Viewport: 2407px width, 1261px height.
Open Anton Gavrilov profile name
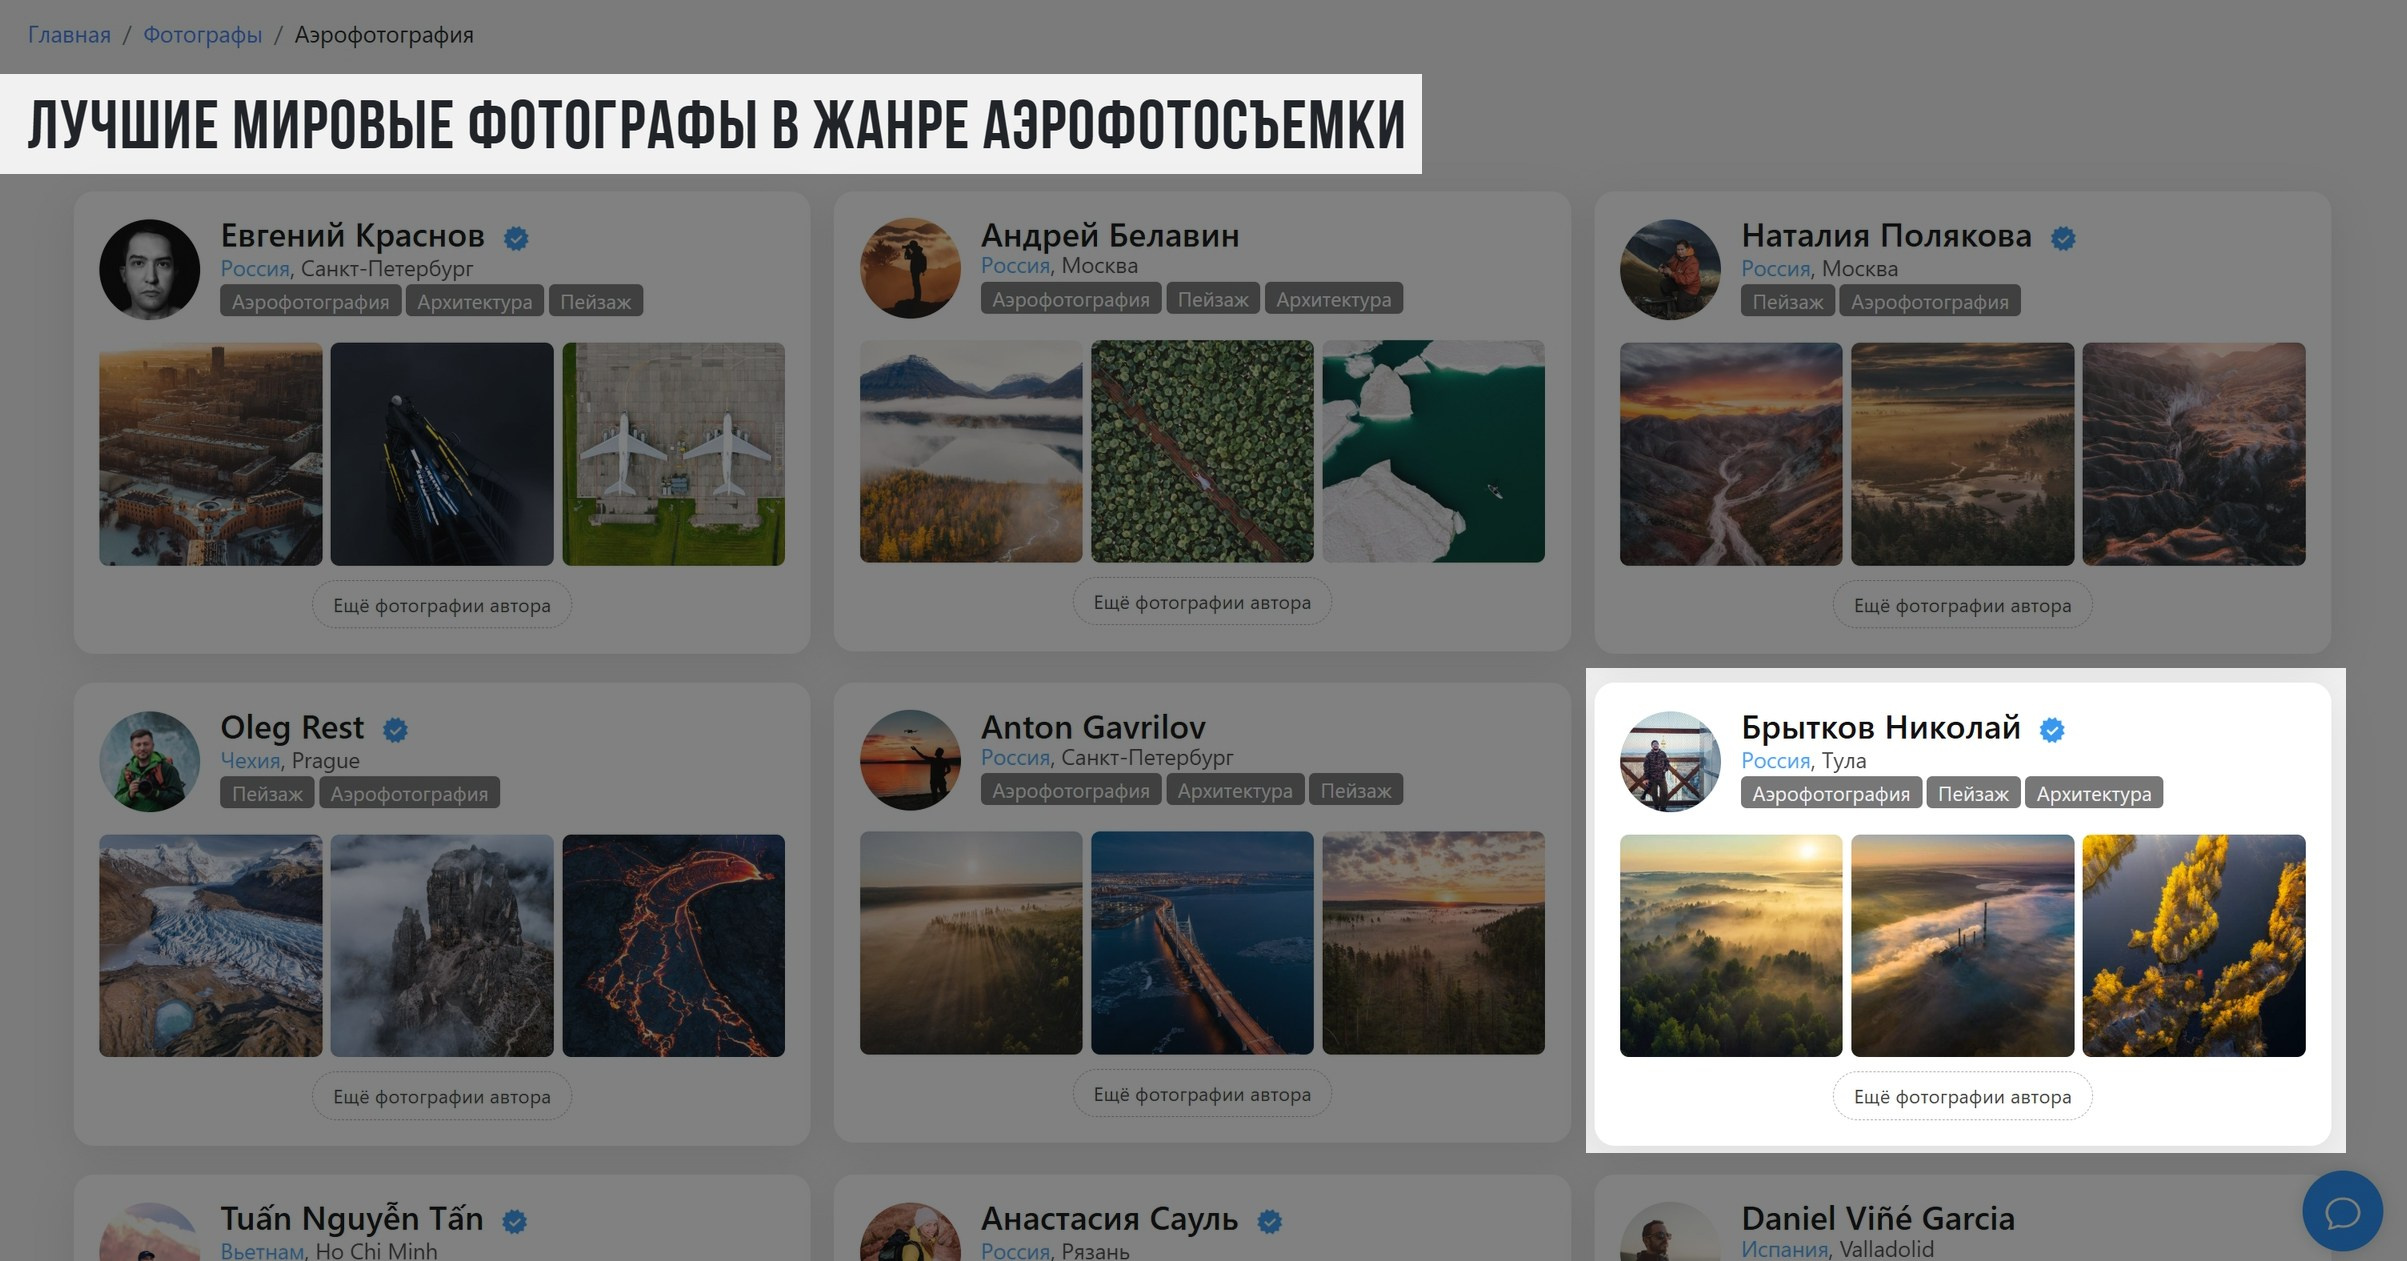click(1093, 727)
